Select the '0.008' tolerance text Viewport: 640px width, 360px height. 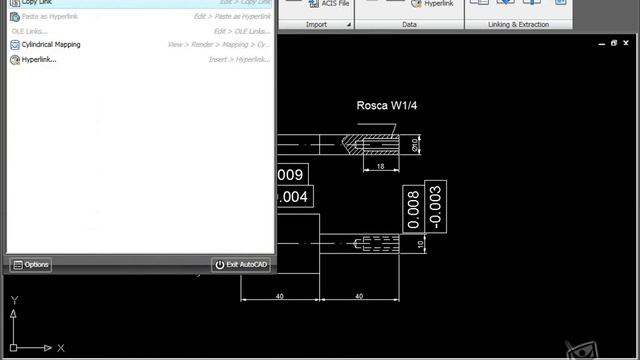coord(413,209)
